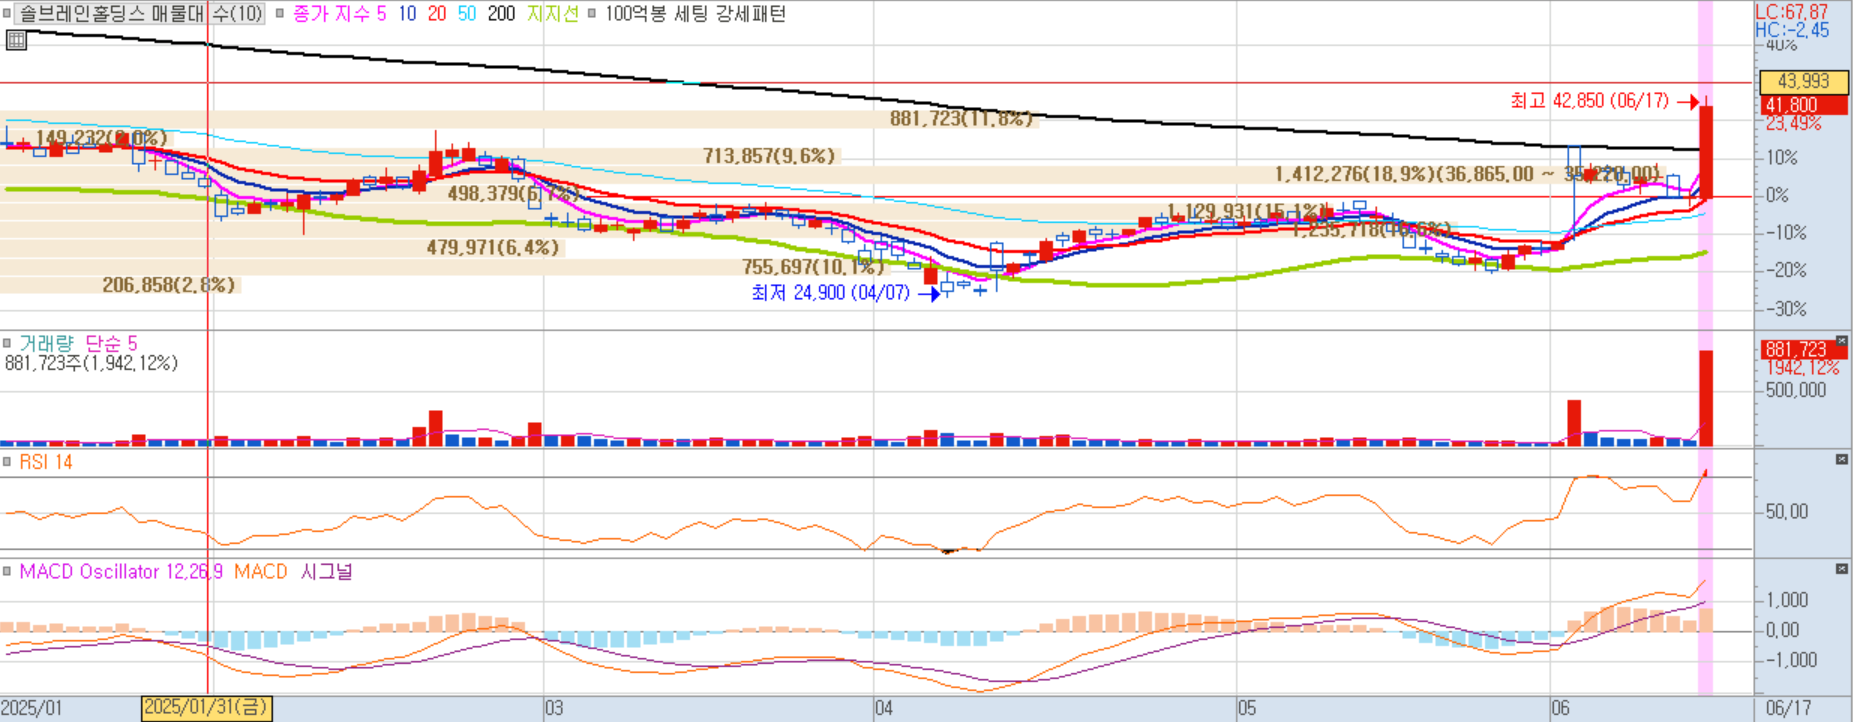Click the -1,000 MACD axis label

point(1791,660)
